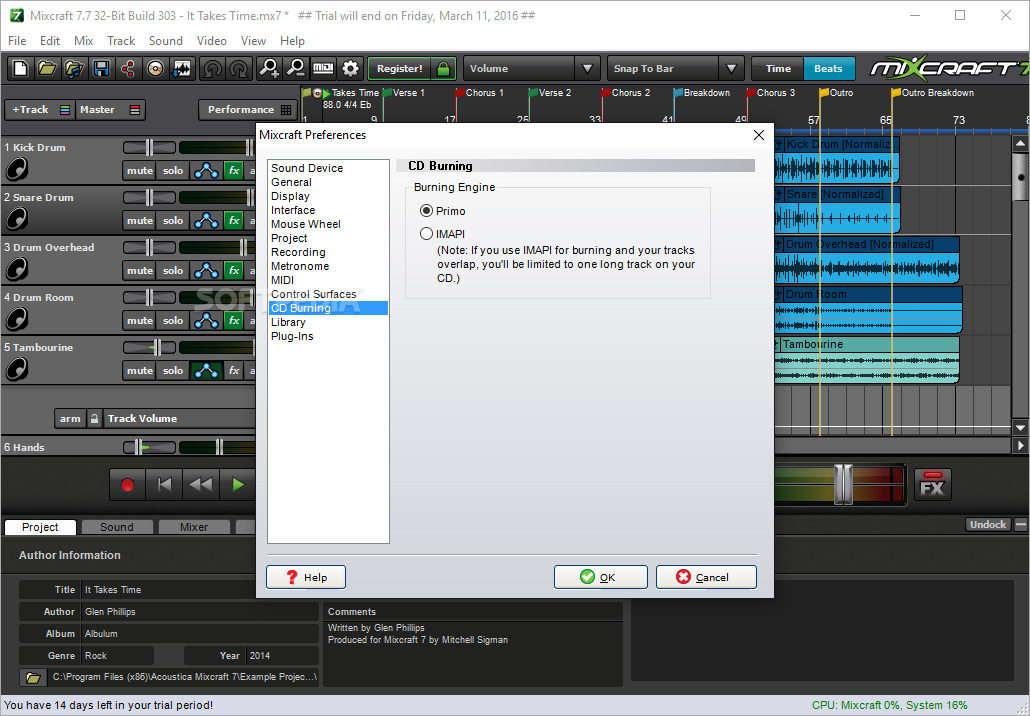This screenshot has width=1030, height=716.
Task: Click the mix down to audio file icon
Action: tap(182, 68)
